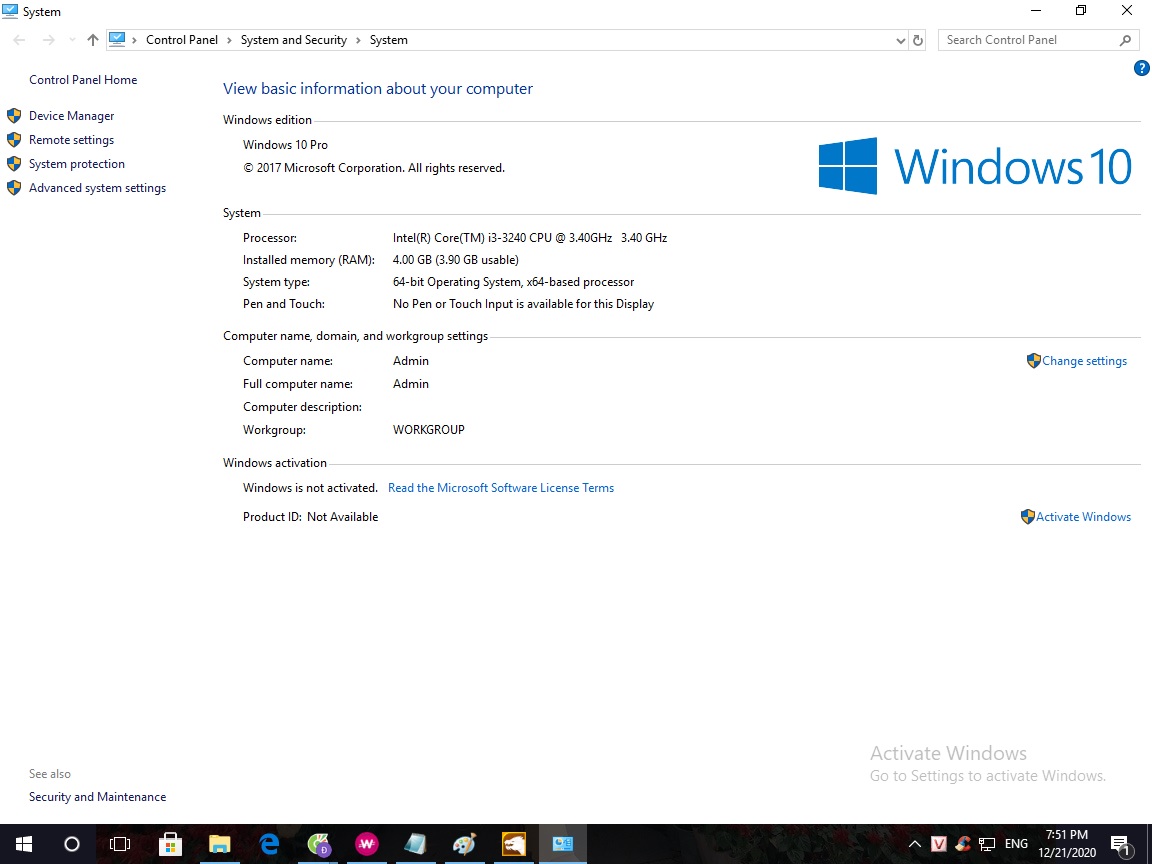
Task: Read the Microsoft Software License Terms
Action: click(x=500, y=488)
